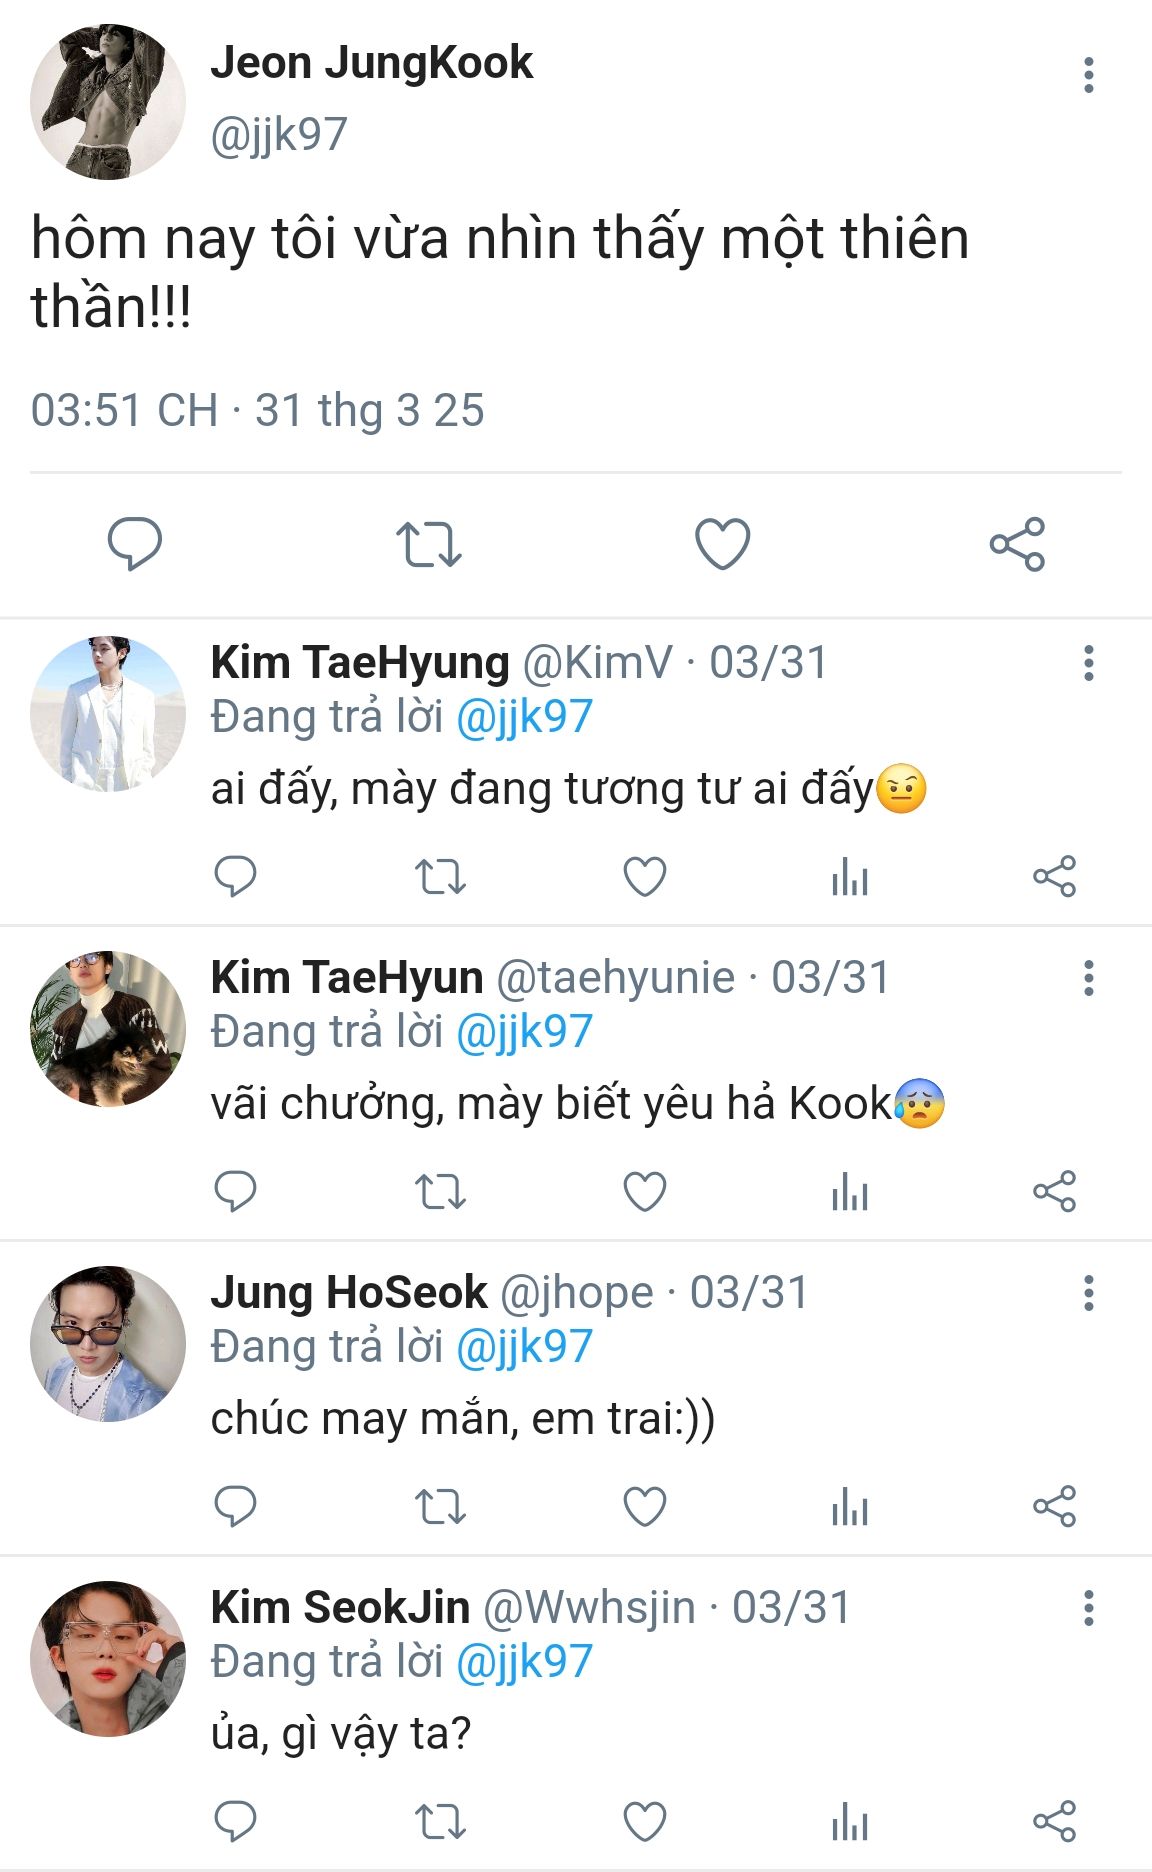Image resolution: width=1152 pixels, height=1872 pixels.
Task: Open @jjk97 mention link in Kim SeokJin's reply
Action: pyautogui.click(x=524, y=1661)
